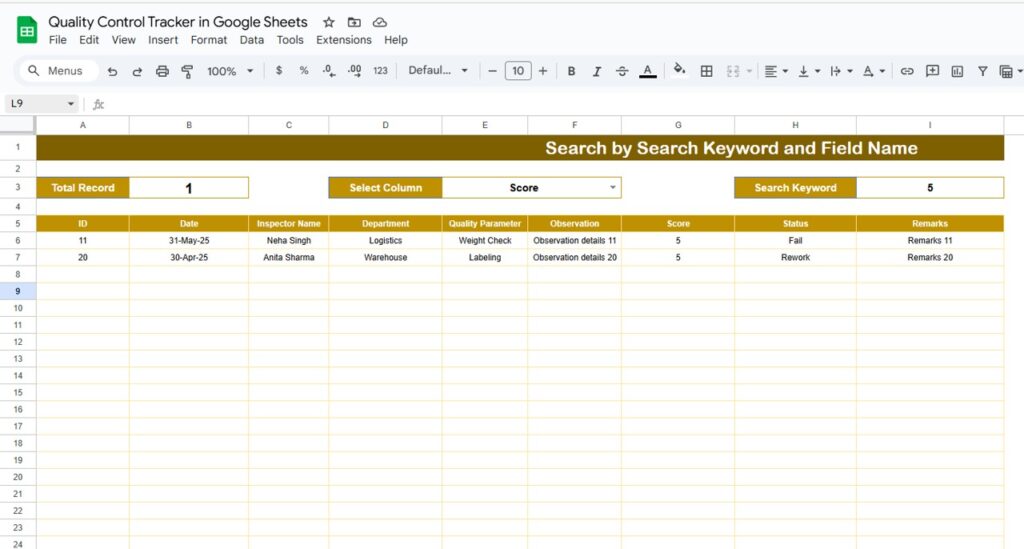This screenshot has width=1024, height=549.
Task: Click the formula bar
Action: pos(562,104)
